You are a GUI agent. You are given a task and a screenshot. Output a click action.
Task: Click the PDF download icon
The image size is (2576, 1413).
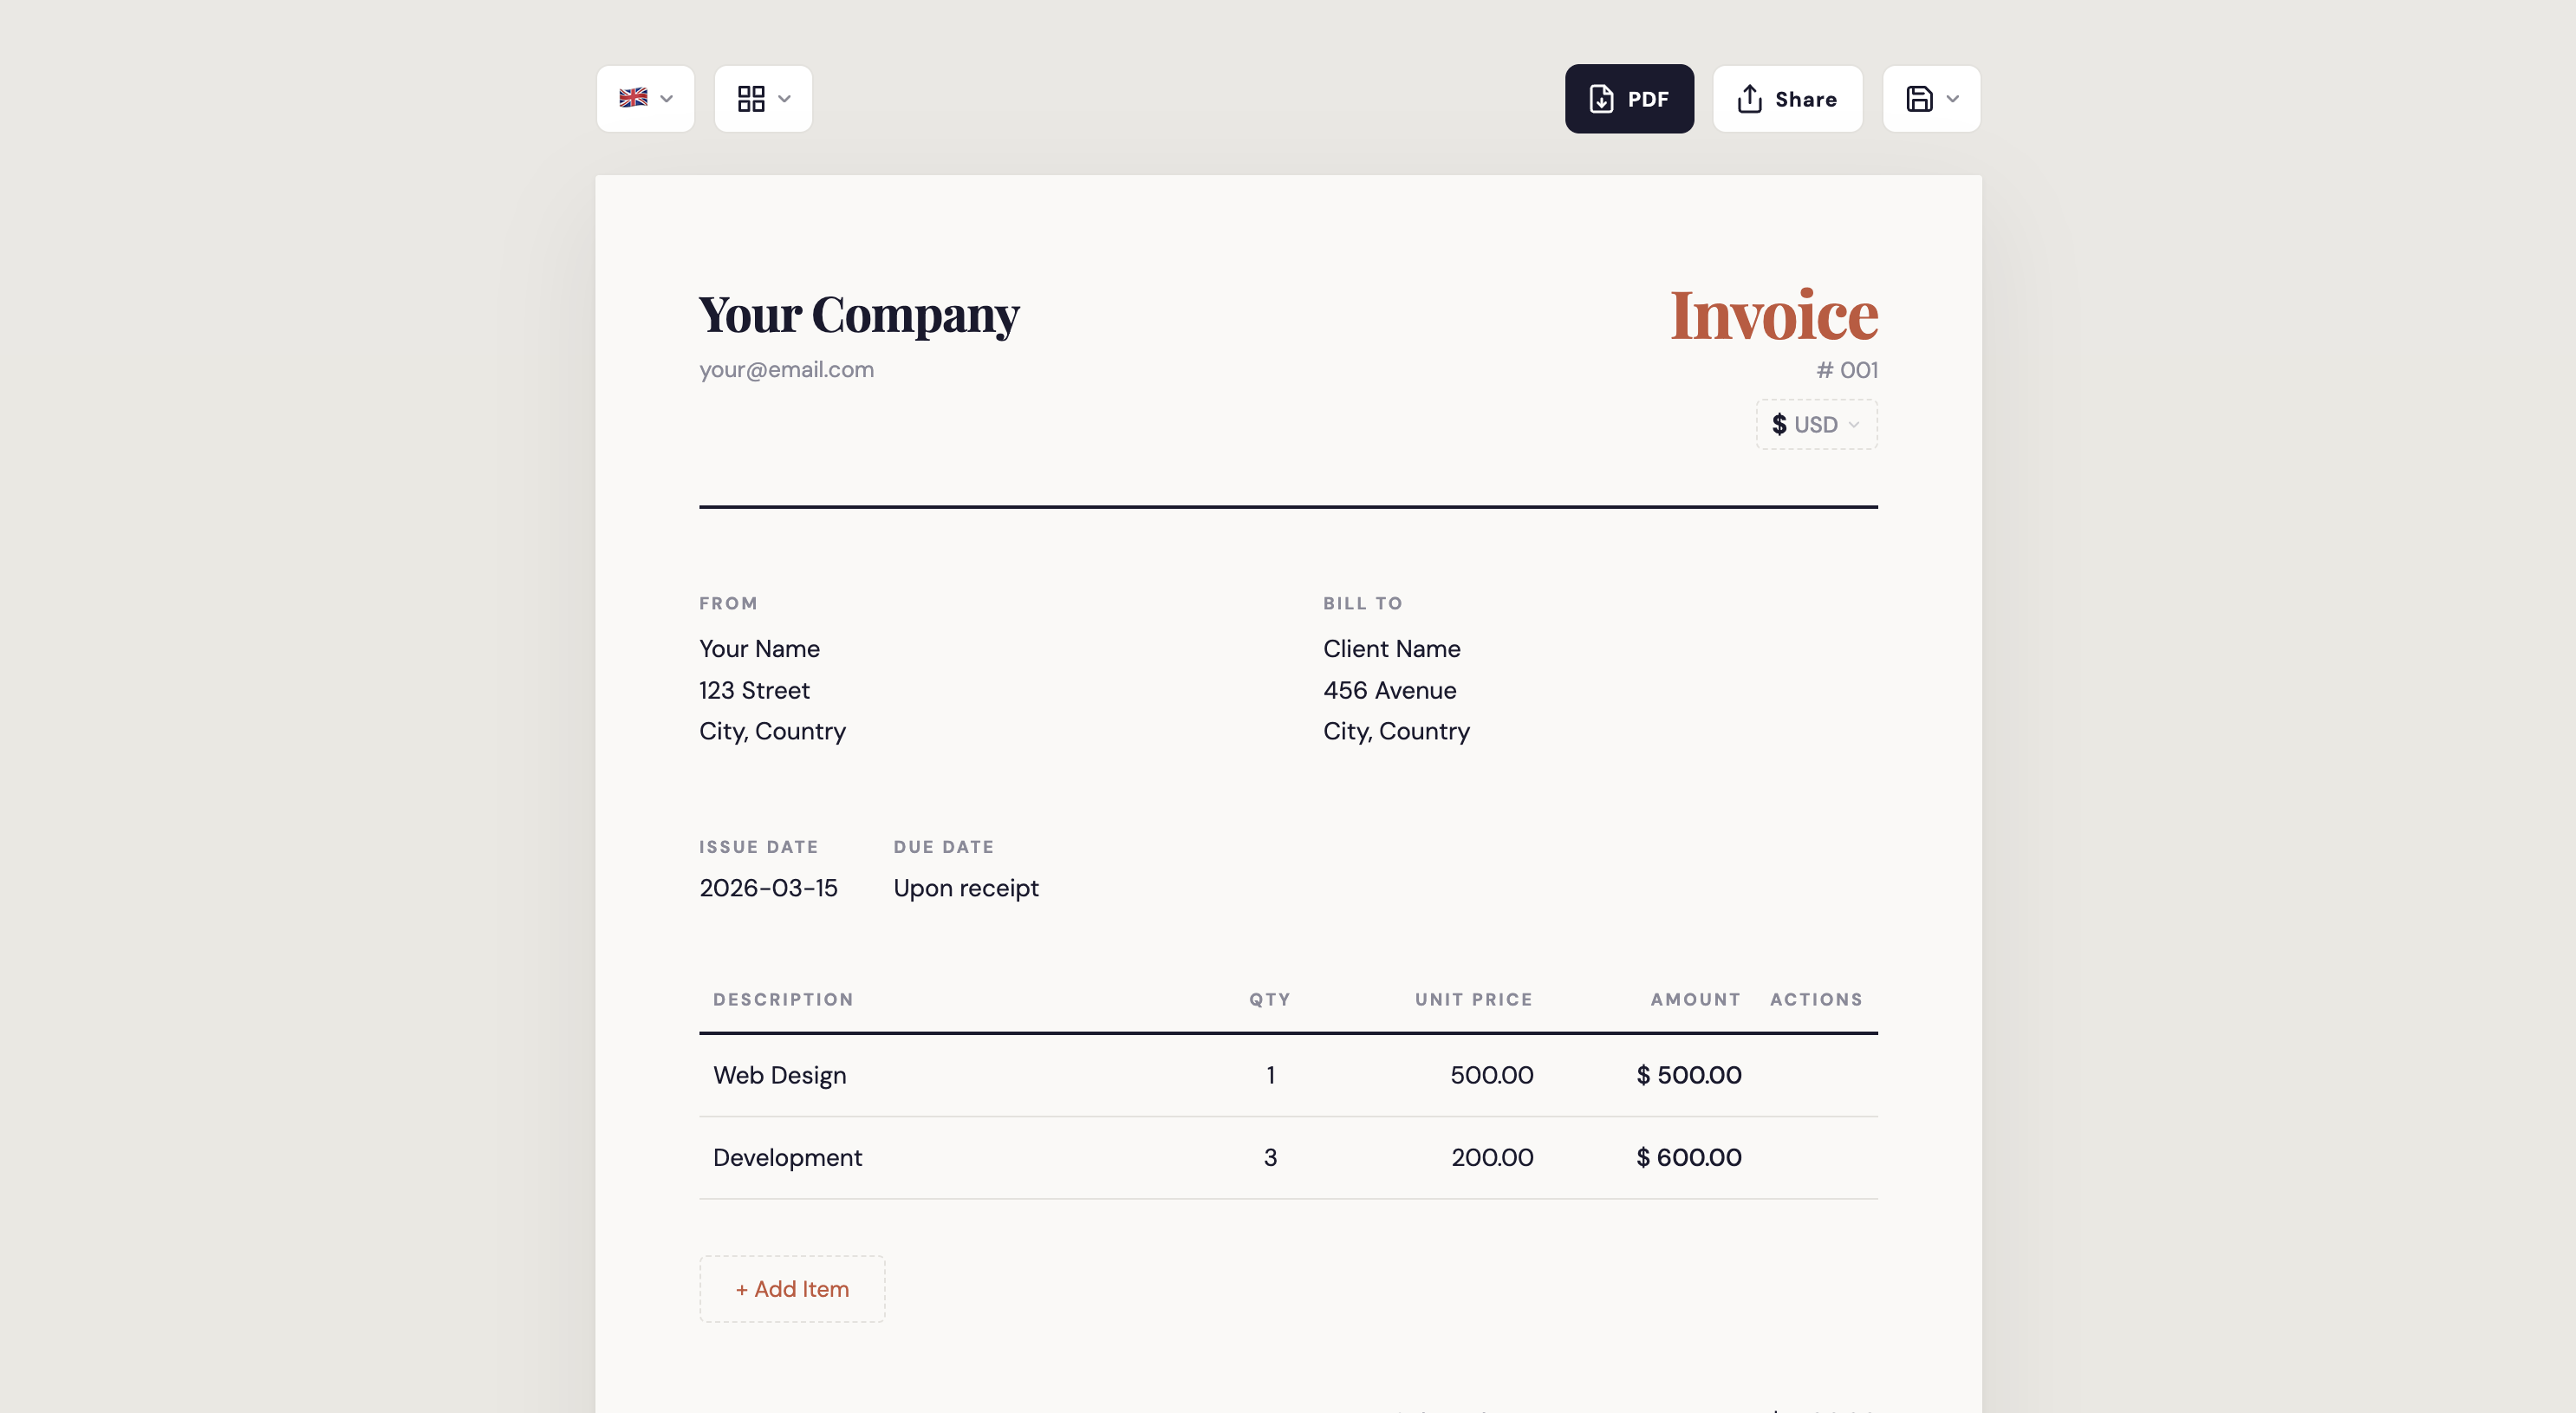(x=1601, y=98)
